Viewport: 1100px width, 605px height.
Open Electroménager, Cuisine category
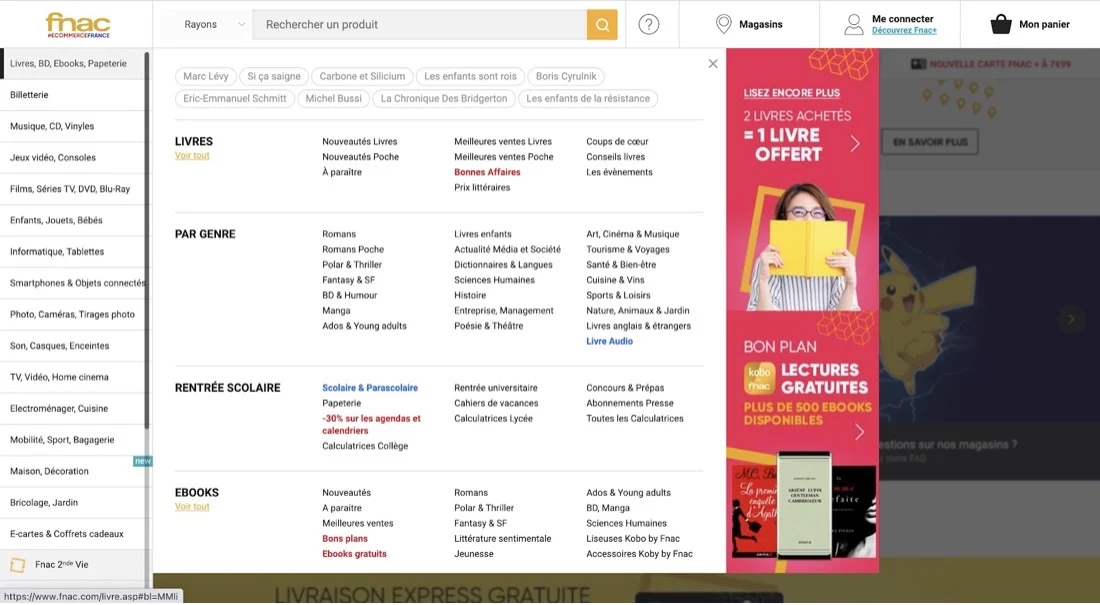click(75, 408)
